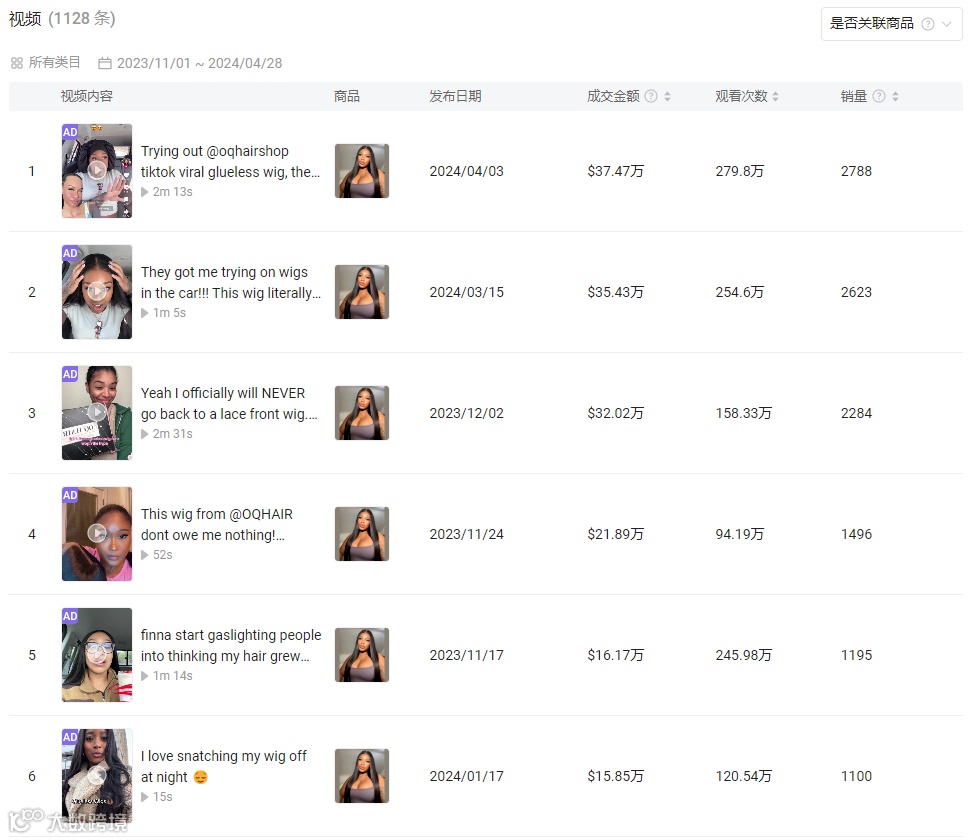Image resolution: width=976 pixels, height=840 pixels.
Task: Click help icon in 是否关联商品 dropdown
Action: pyautogui.click(x=927, y=24)
